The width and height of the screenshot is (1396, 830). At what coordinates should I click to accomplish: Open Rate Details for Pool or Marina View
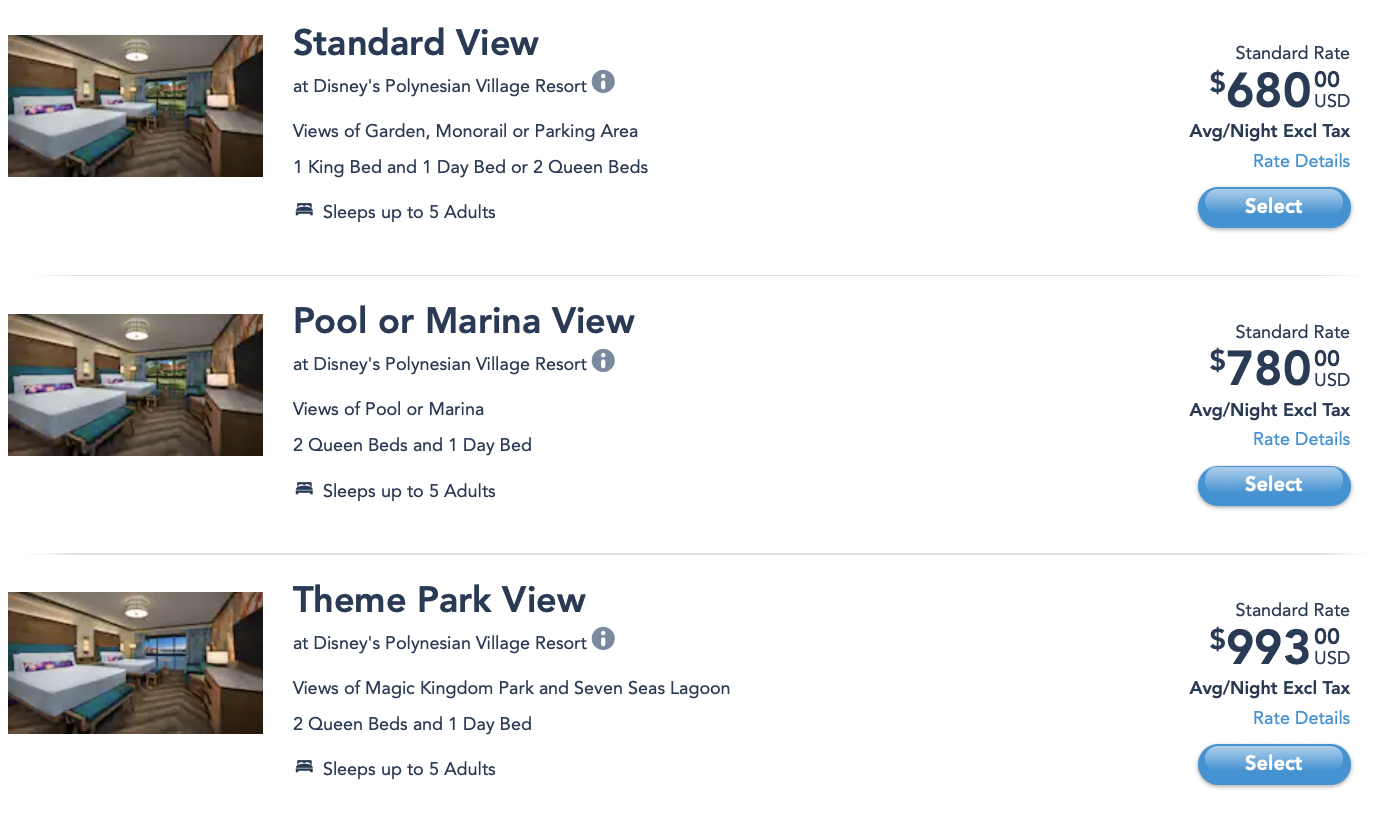coord(1301,439)
